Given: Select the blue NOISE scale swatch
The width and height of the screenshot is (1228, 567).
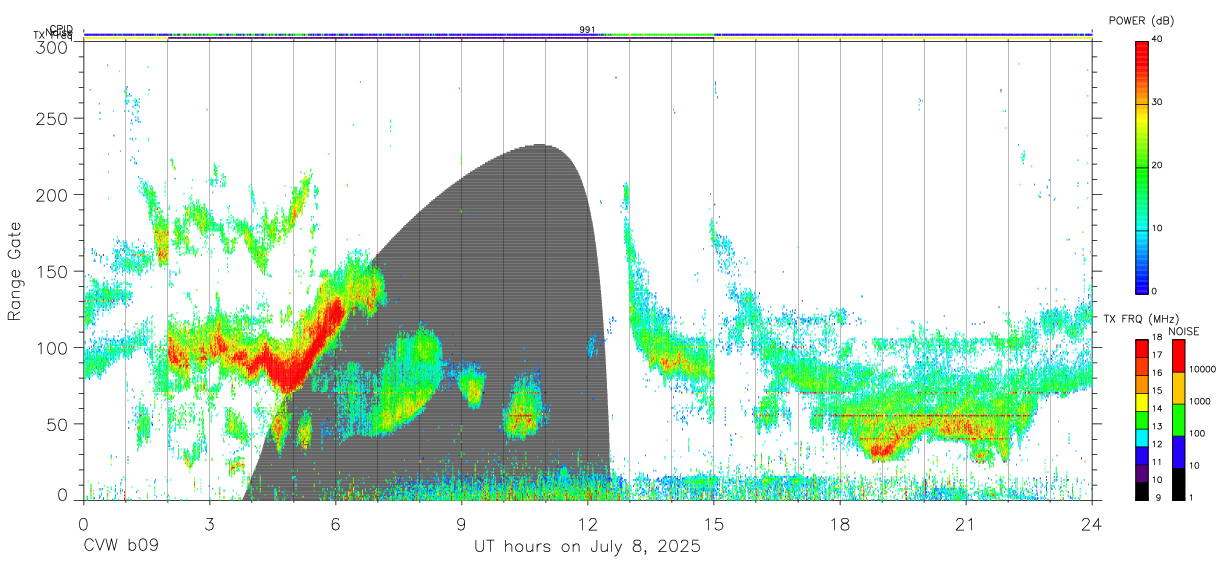Looking at the screenshot, I should click(1177, 452).
